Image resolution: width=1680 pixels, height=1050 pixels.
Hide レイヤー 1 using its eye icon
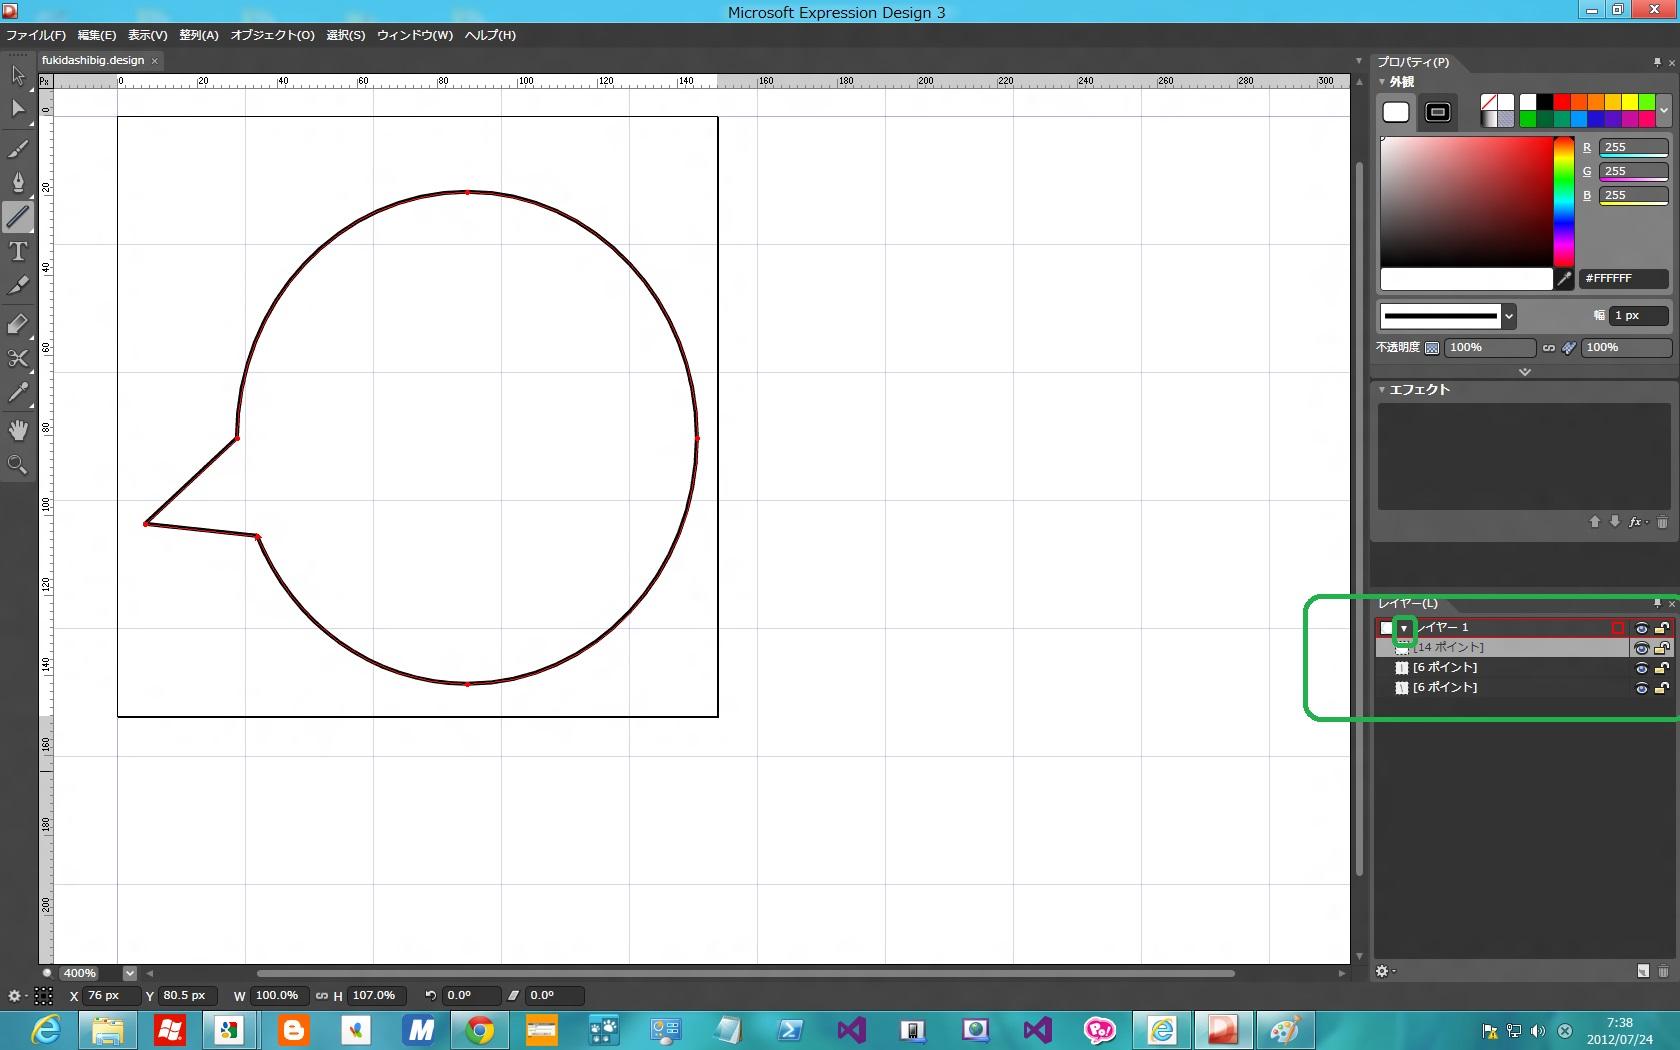1641,628
